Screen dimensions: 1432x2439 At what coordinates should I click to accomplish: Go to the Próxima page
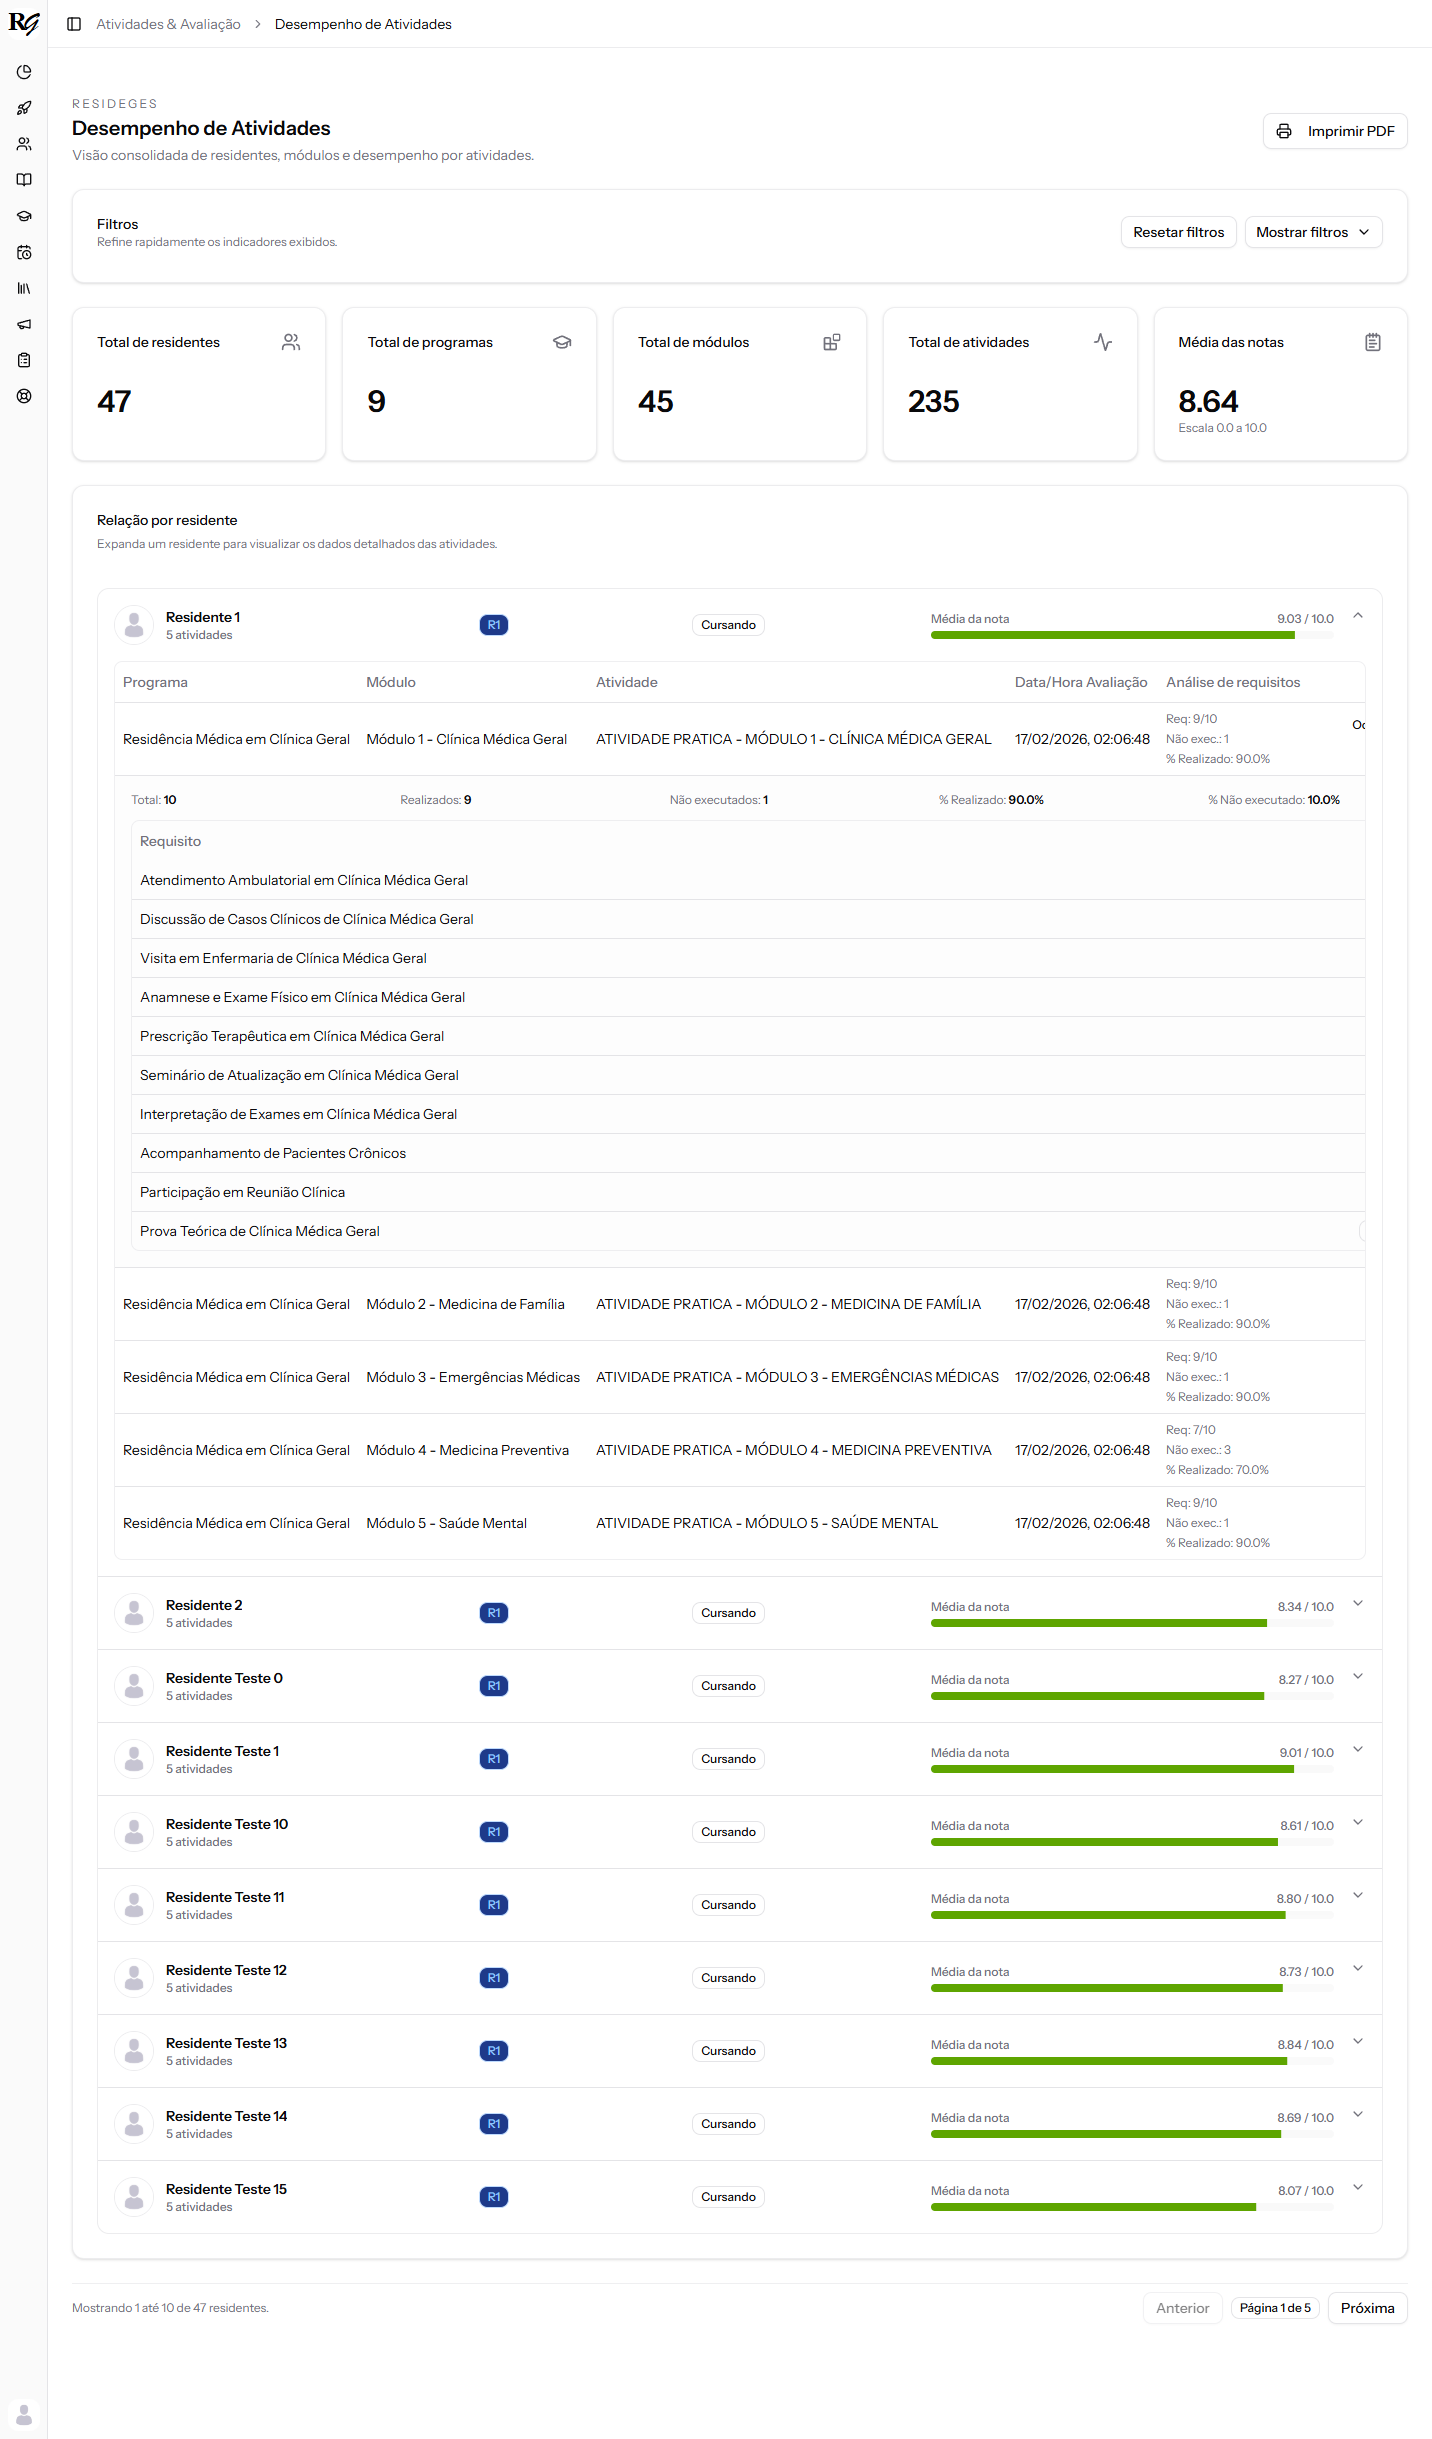pos(1366,2308)
